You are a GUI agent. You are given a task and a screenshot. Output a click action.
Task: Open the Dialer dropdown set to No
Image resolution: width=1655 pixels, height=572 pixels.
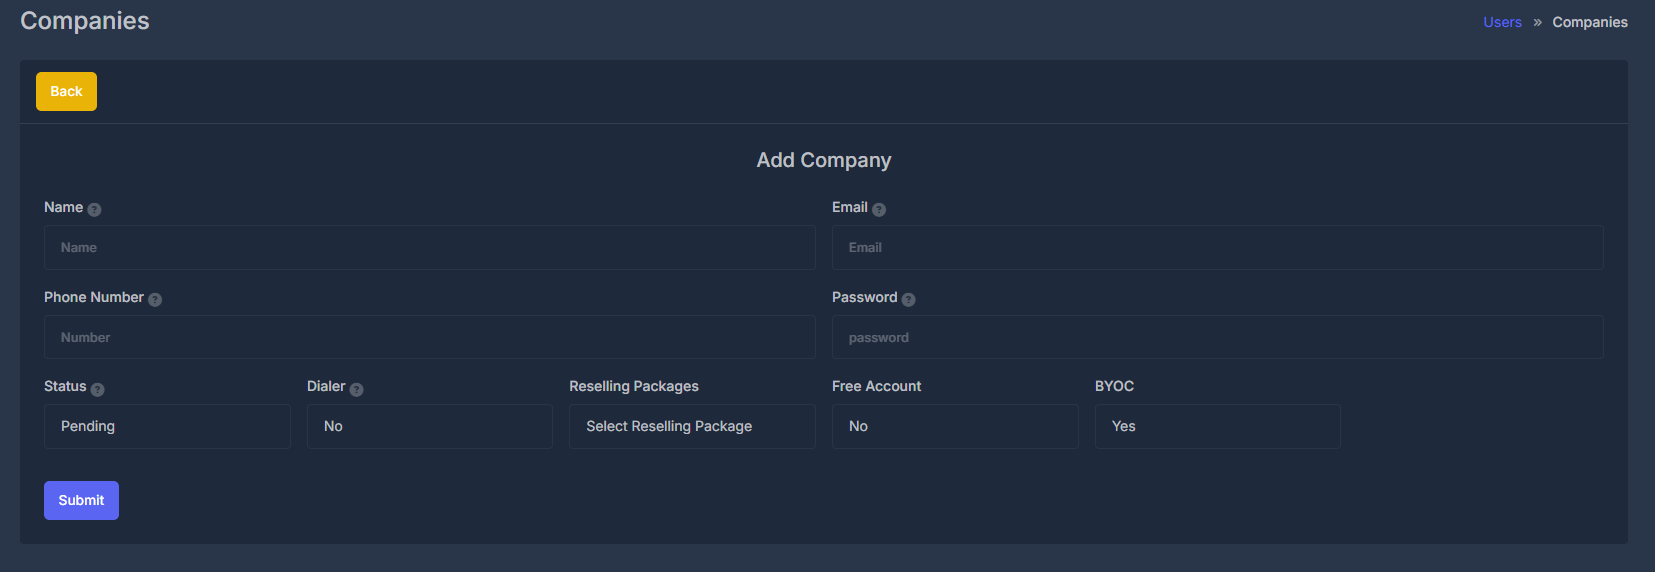pos(430,426)
